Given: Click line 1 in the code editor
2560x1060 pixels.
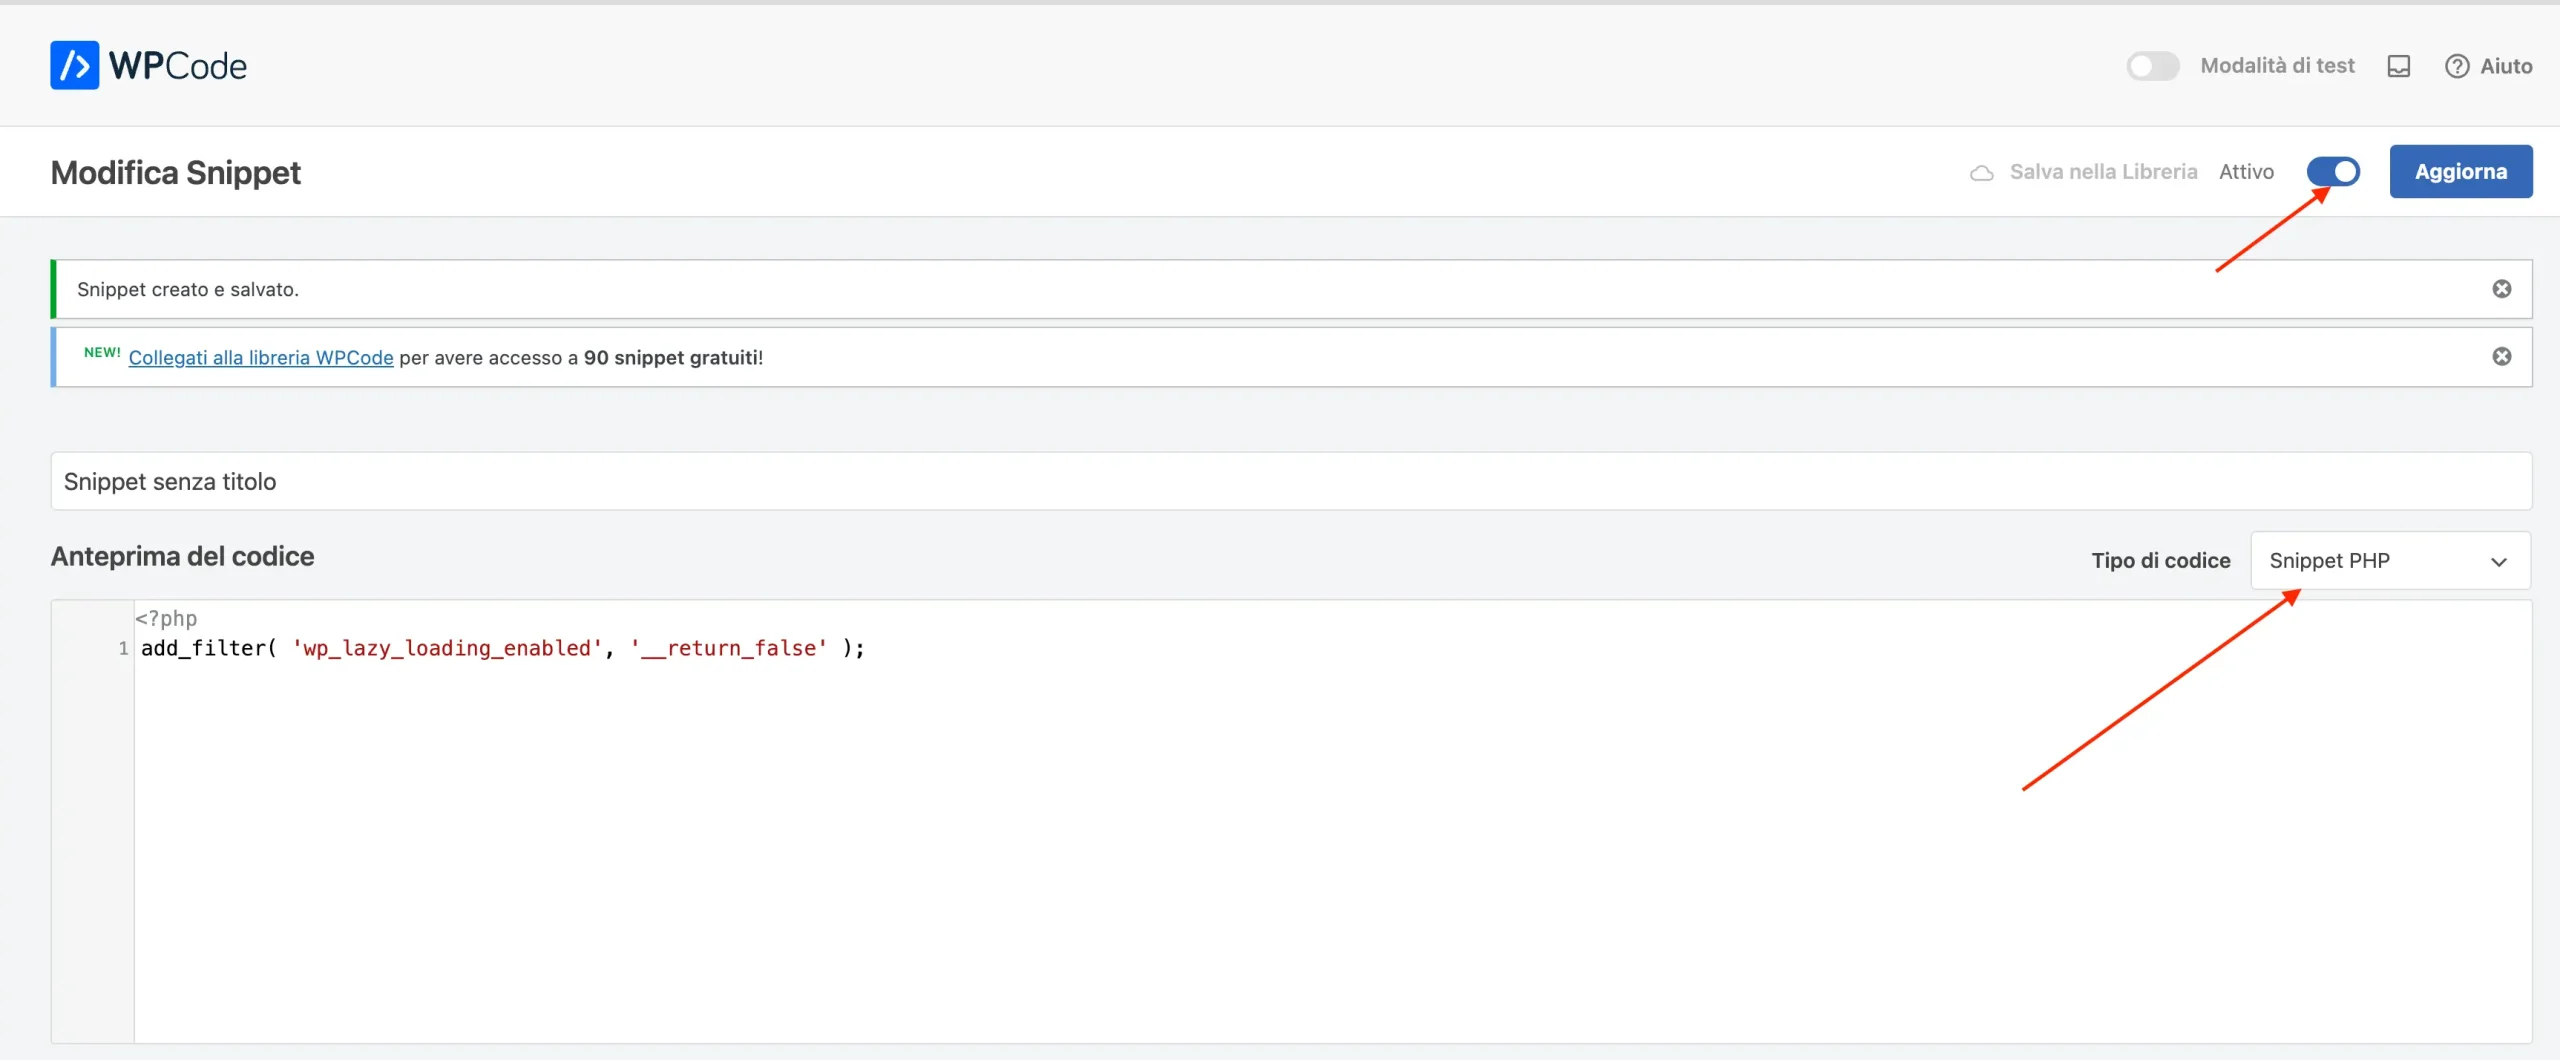Looking at the screenshot, I should coord(500,648).
